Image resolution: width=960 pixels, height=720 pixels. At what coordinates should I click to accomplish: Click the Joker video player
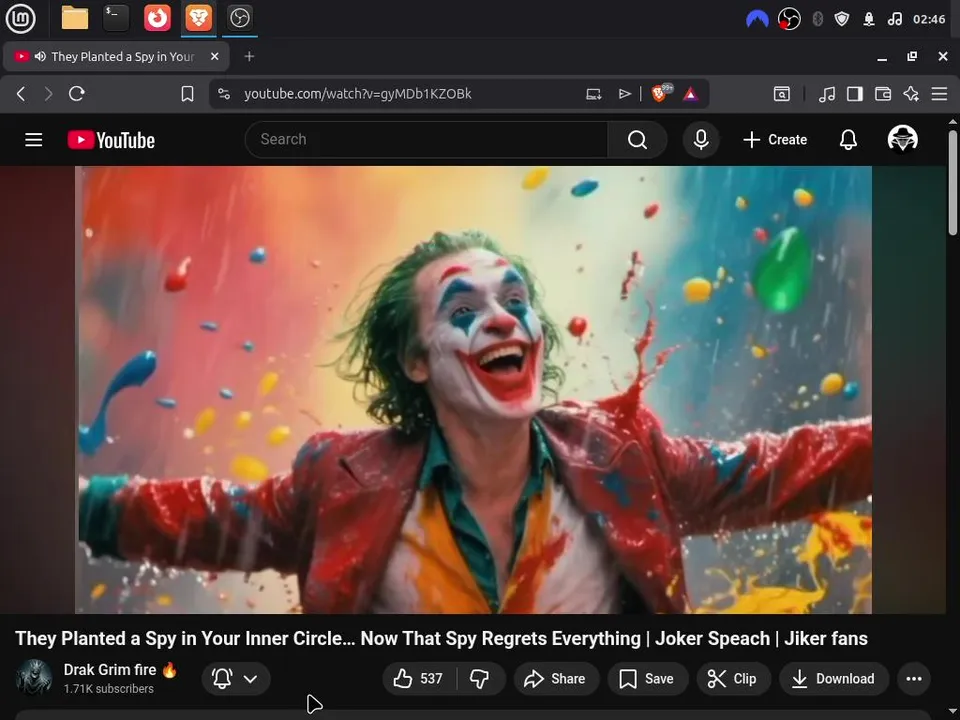[473, 389]
